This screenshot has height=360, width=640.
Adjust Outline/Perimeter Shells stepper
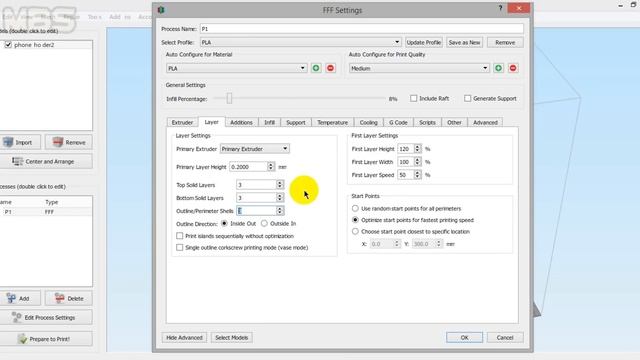pos(280,211)
